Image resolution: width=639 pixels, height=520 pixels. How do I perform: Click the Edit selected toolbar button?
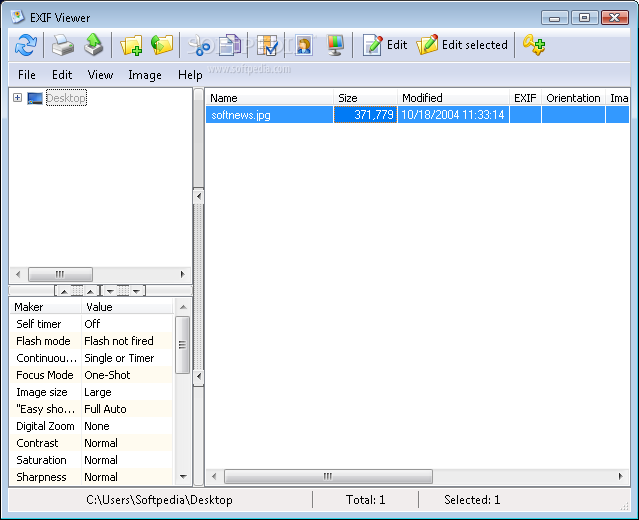462,45
